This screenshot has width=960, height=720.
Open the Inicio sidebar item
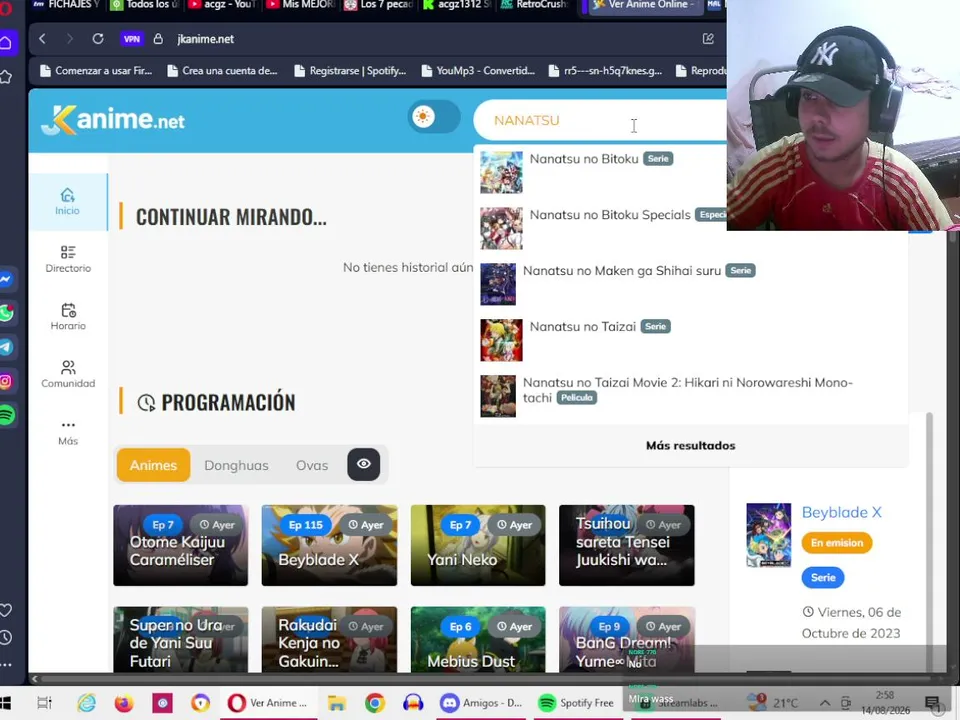[x=67, y=202]
